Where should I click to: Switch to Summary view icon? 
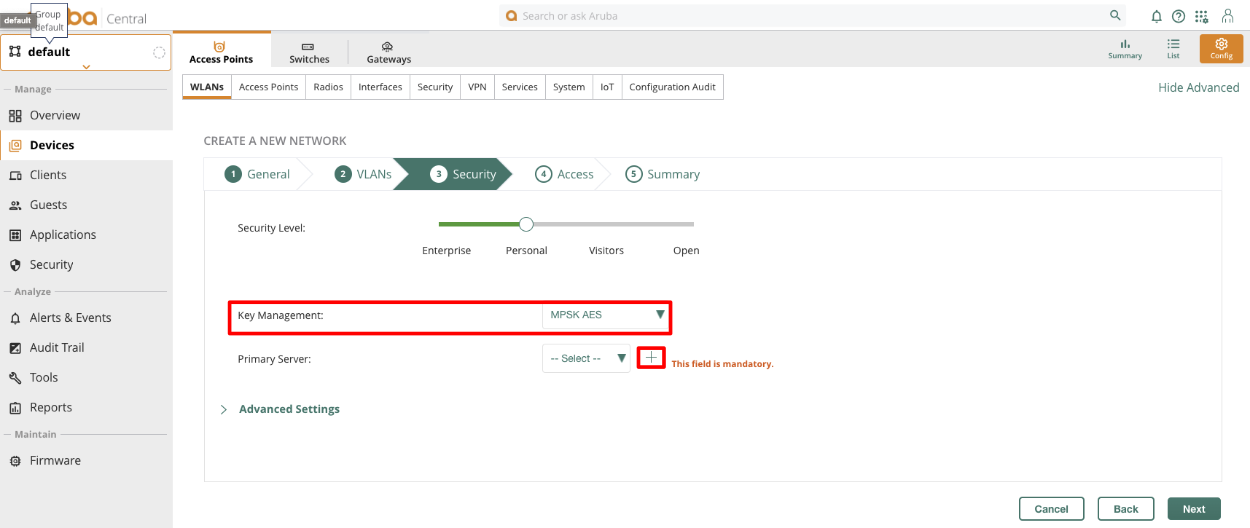point(1125,49)
